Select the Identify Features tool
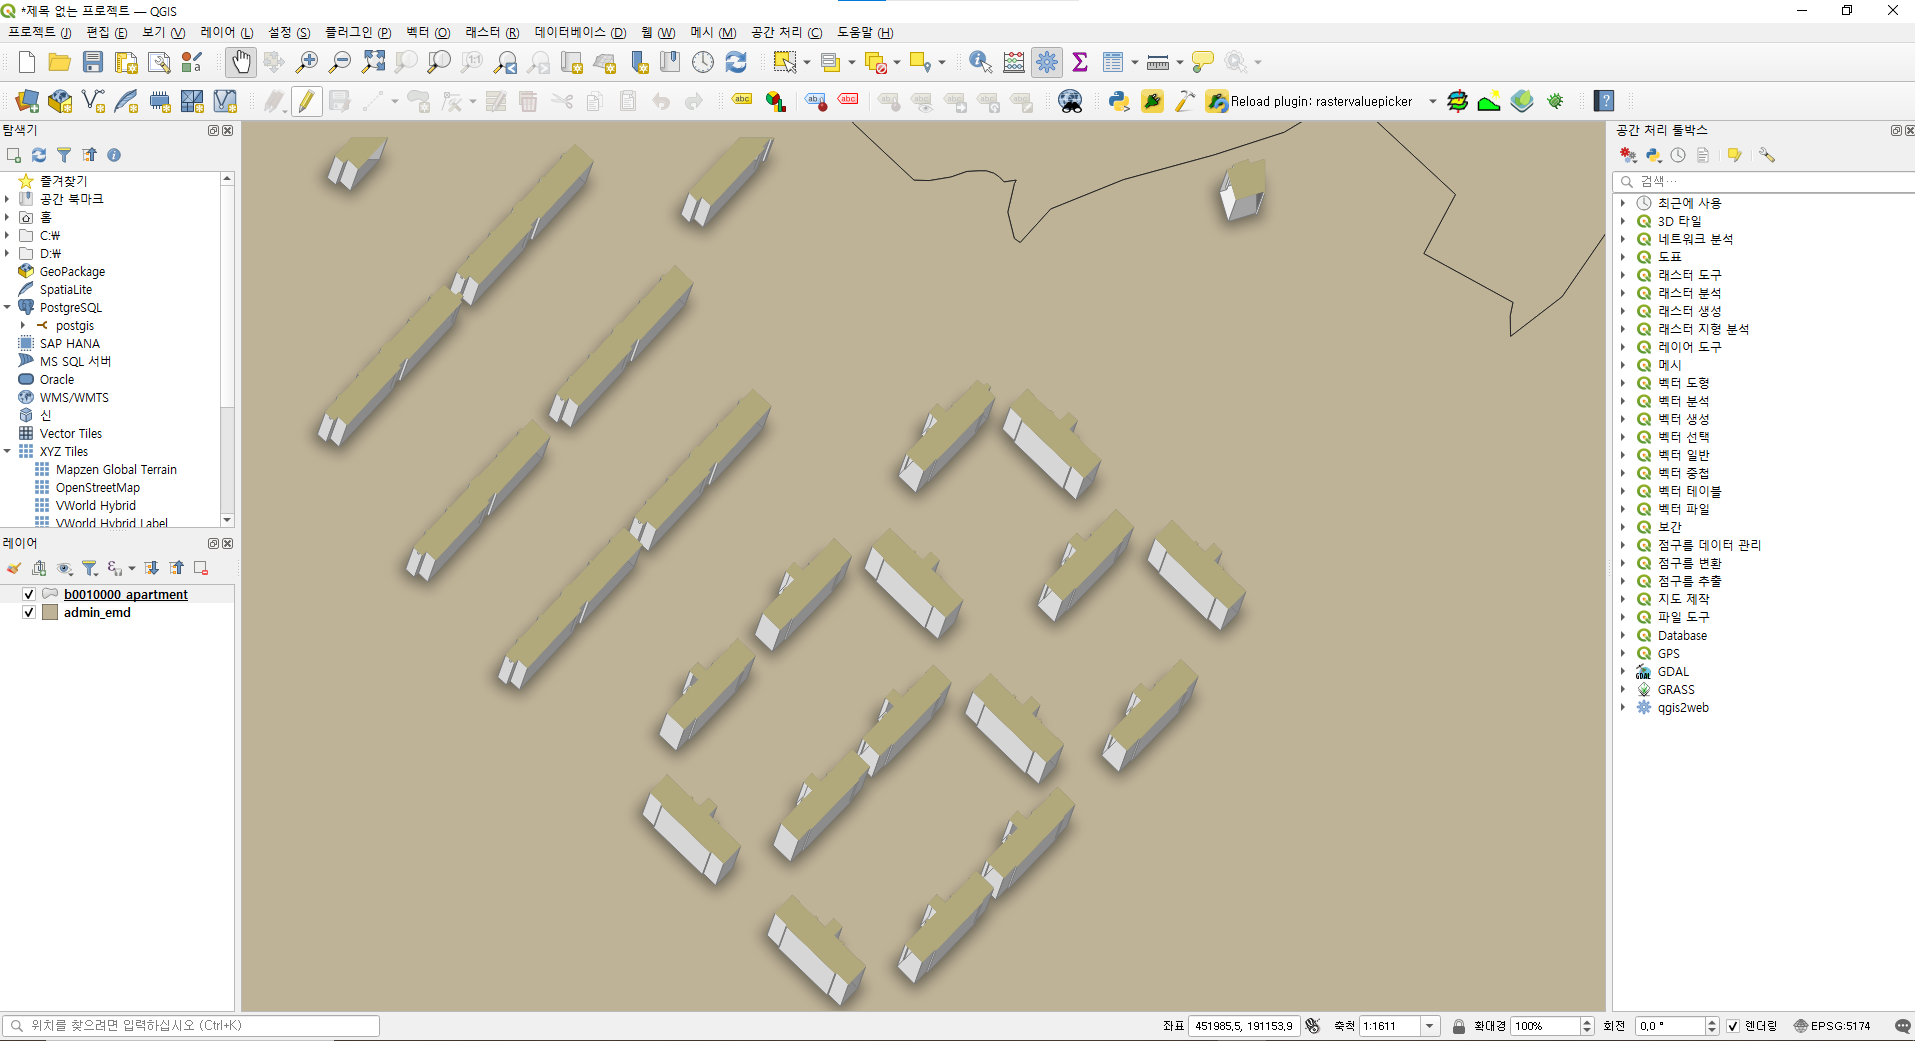 (x=980, y=61)
